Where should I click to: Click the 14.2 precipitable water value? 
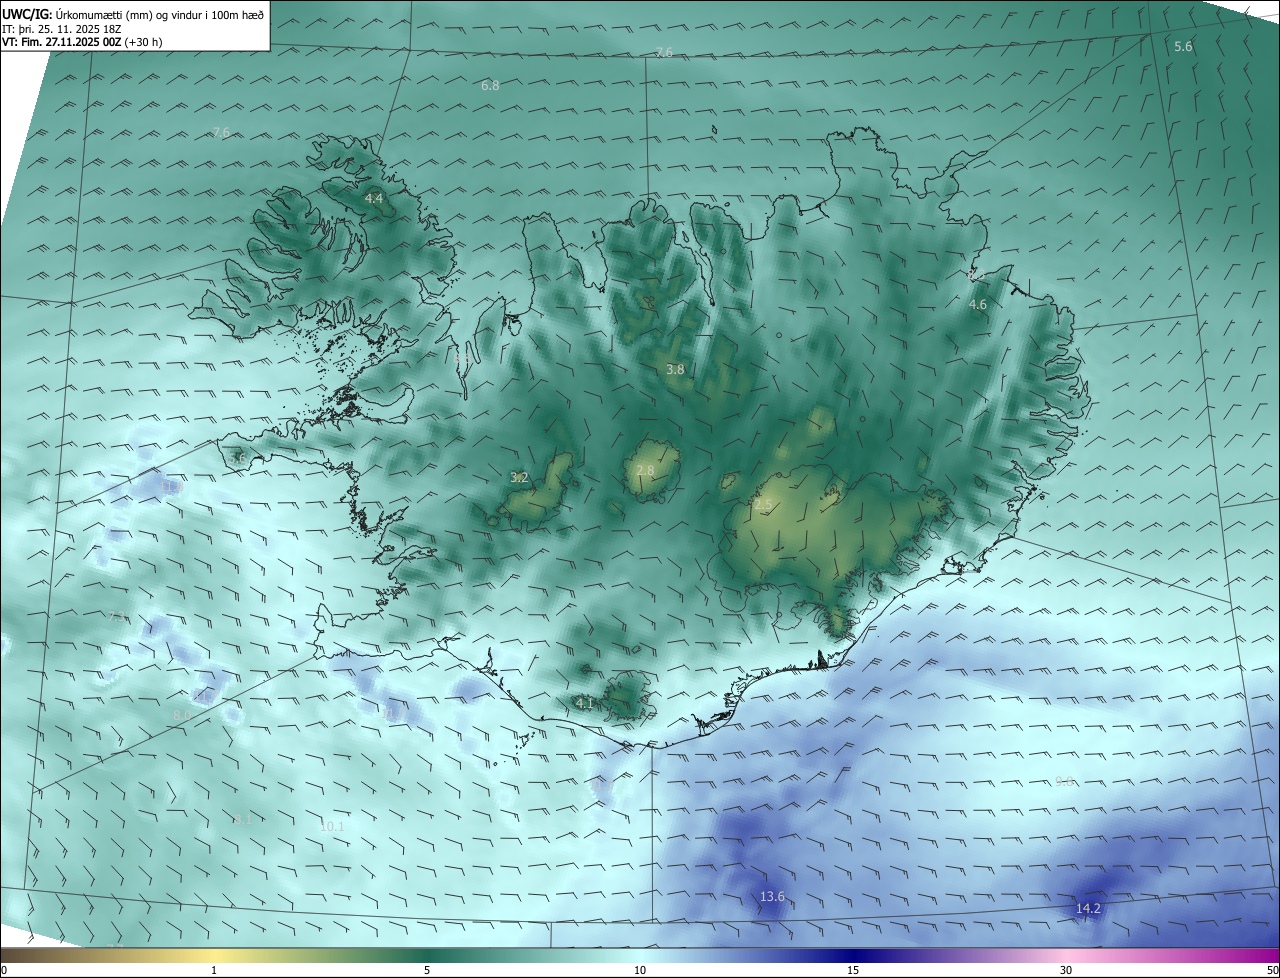pyautogui.click(x=1088, y=909)
